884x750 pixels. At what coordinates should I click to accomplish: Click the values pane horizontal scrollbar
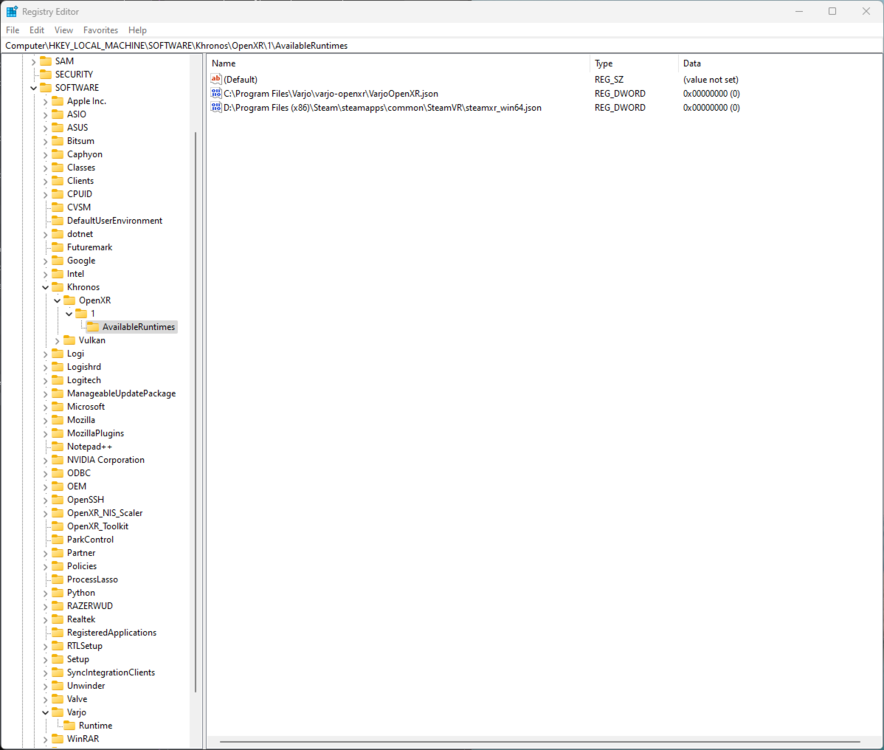[540, 742]
